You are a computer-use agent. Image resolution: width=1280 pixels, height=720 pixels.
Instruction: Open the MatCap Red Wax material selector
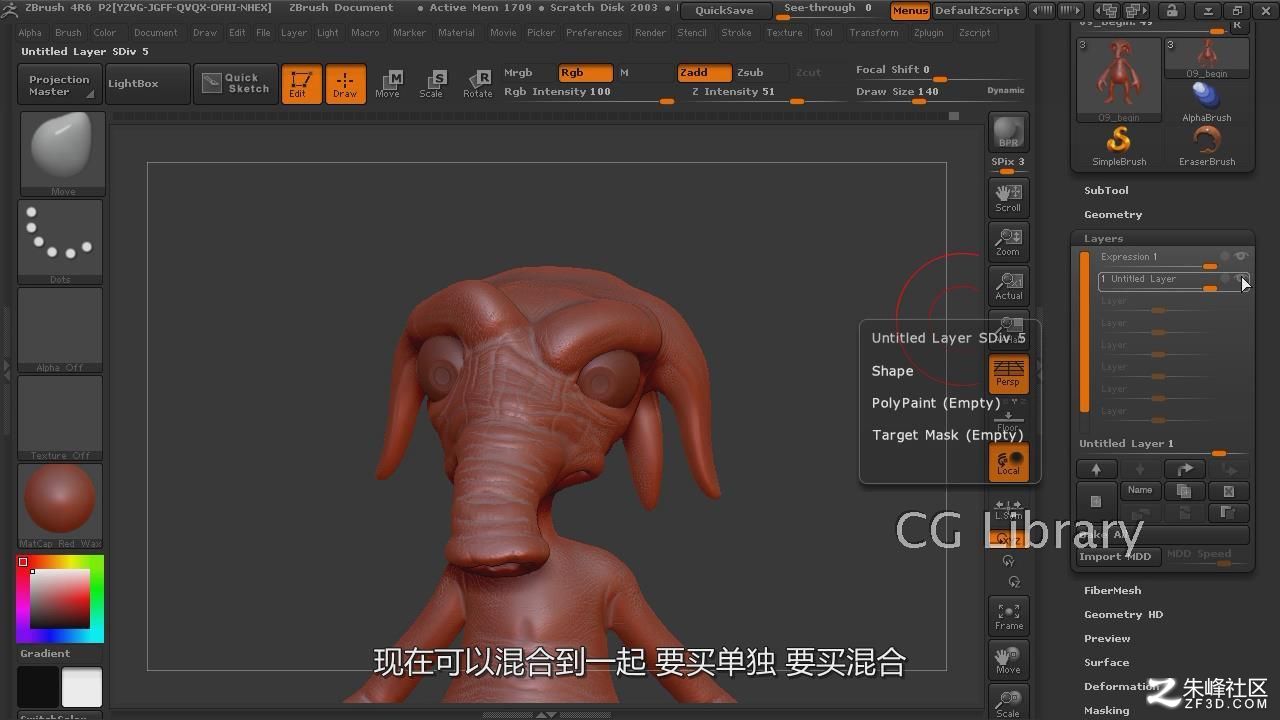61,506
